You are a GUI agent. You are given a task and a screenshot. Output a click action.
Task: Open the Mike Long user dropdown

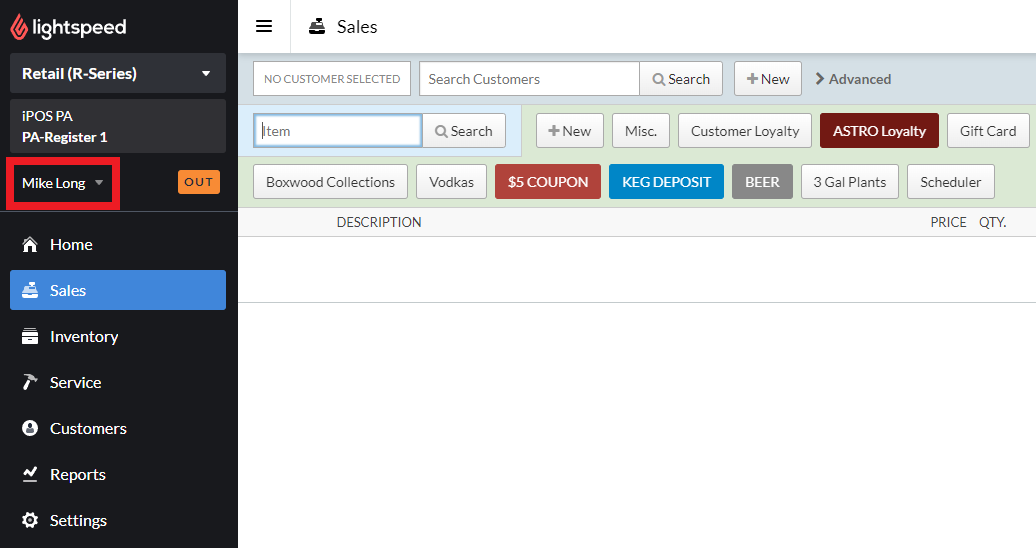(x=63, y=183)
